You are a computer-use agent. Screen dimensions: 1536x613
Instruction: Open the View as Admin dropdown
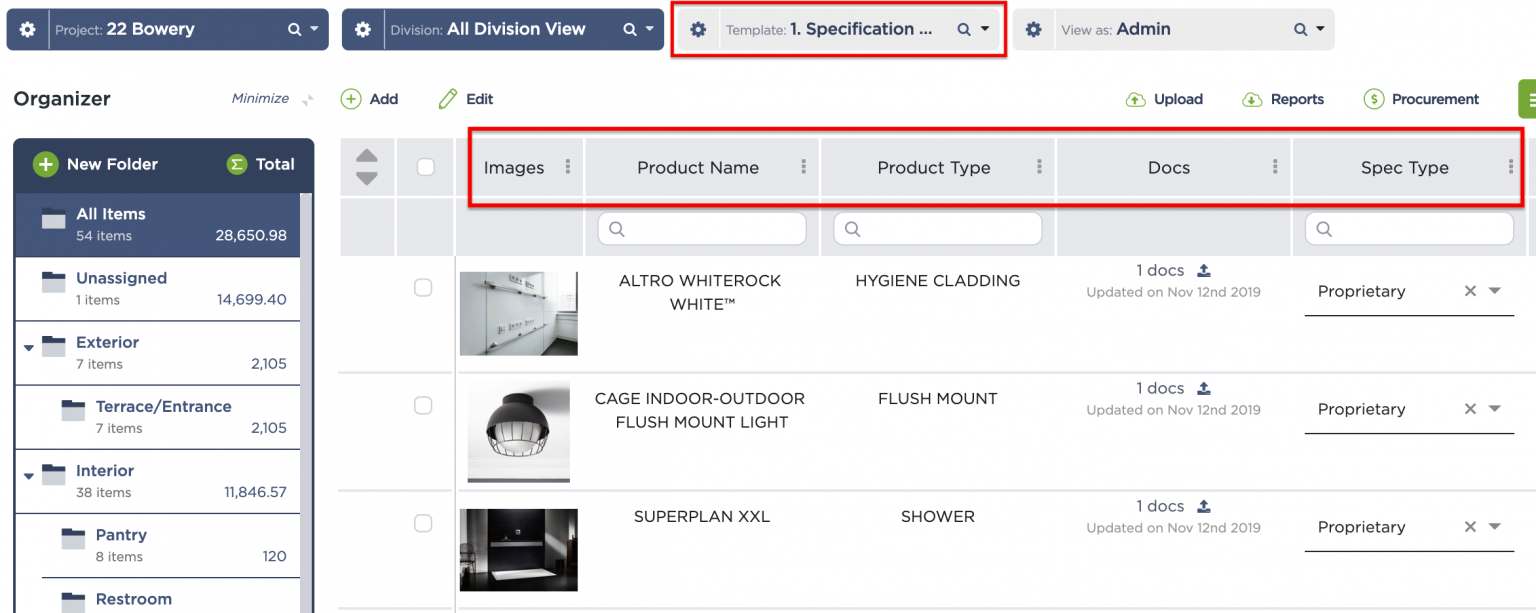[1319, 29]
